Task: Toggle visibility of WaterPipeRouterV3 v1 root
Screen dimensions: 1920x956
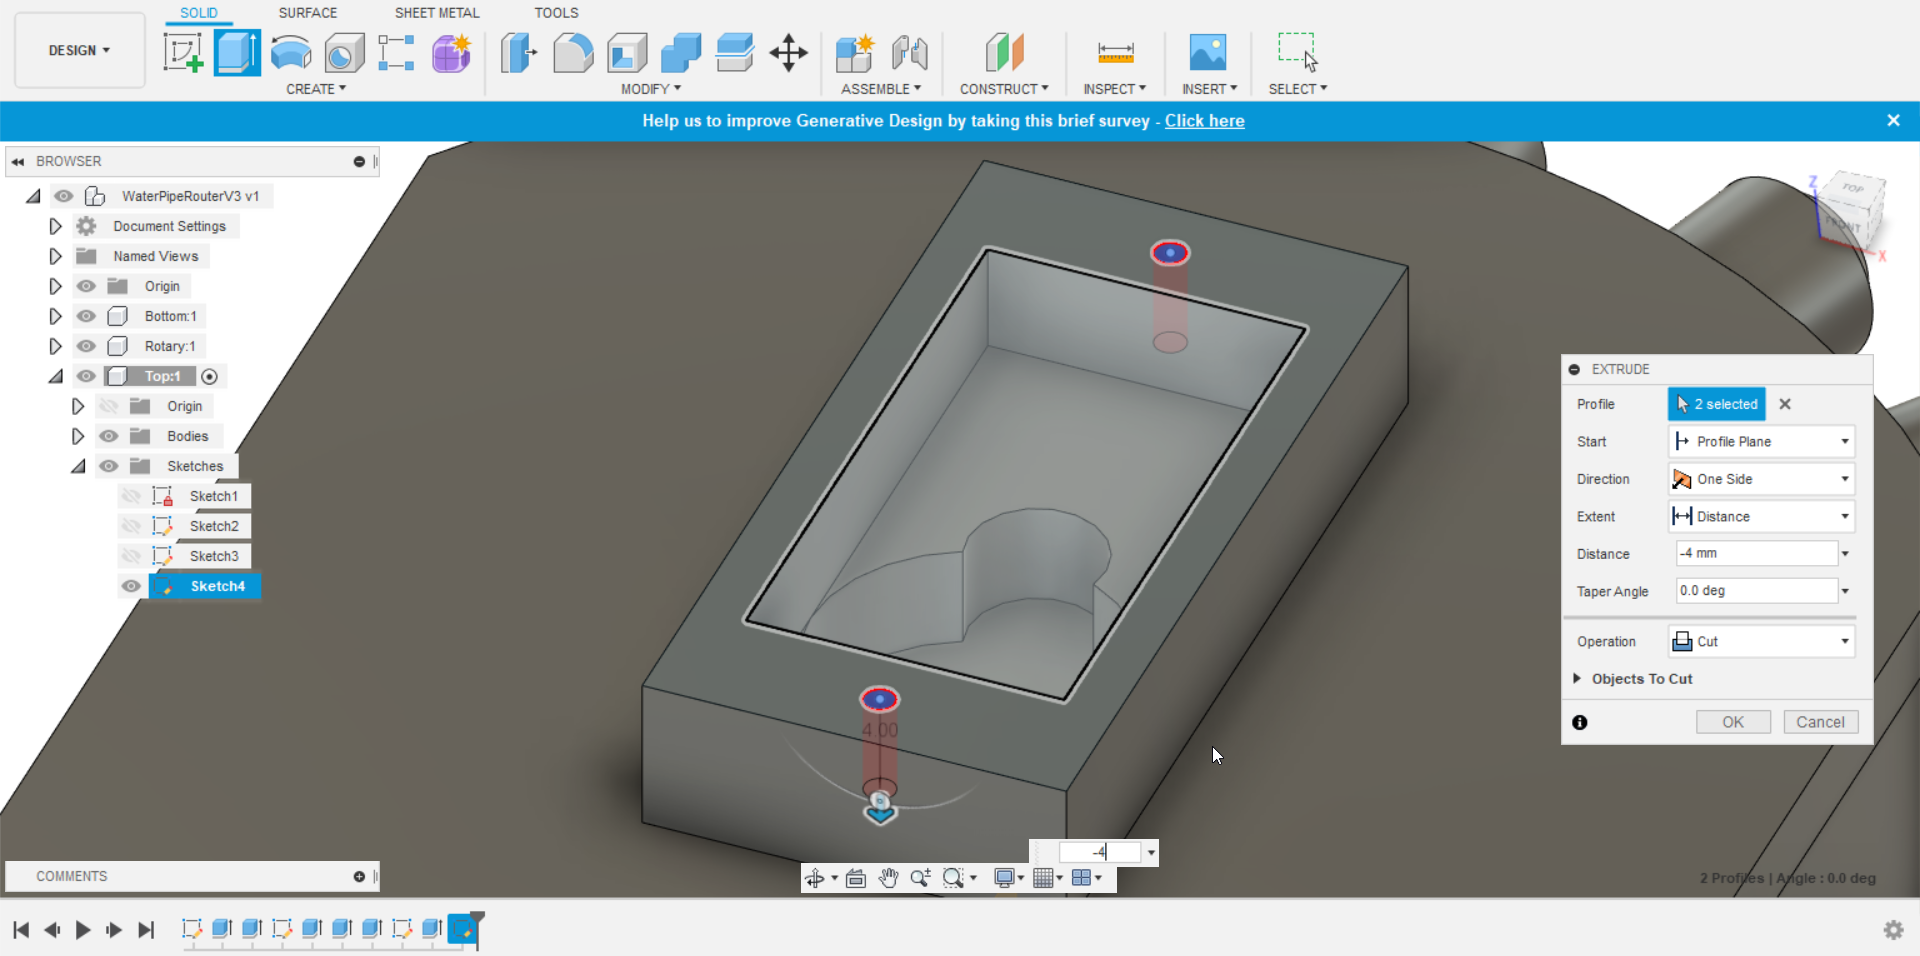Action: (x=64, y=196)
